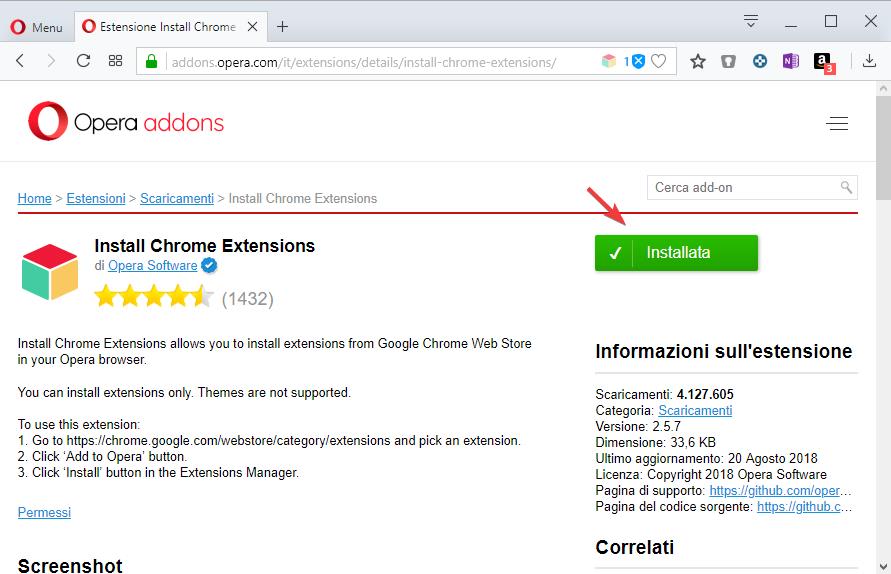Screen dimensions: 891x574
Task: Open the Amazon extension icon
Action: click(823, 62)
